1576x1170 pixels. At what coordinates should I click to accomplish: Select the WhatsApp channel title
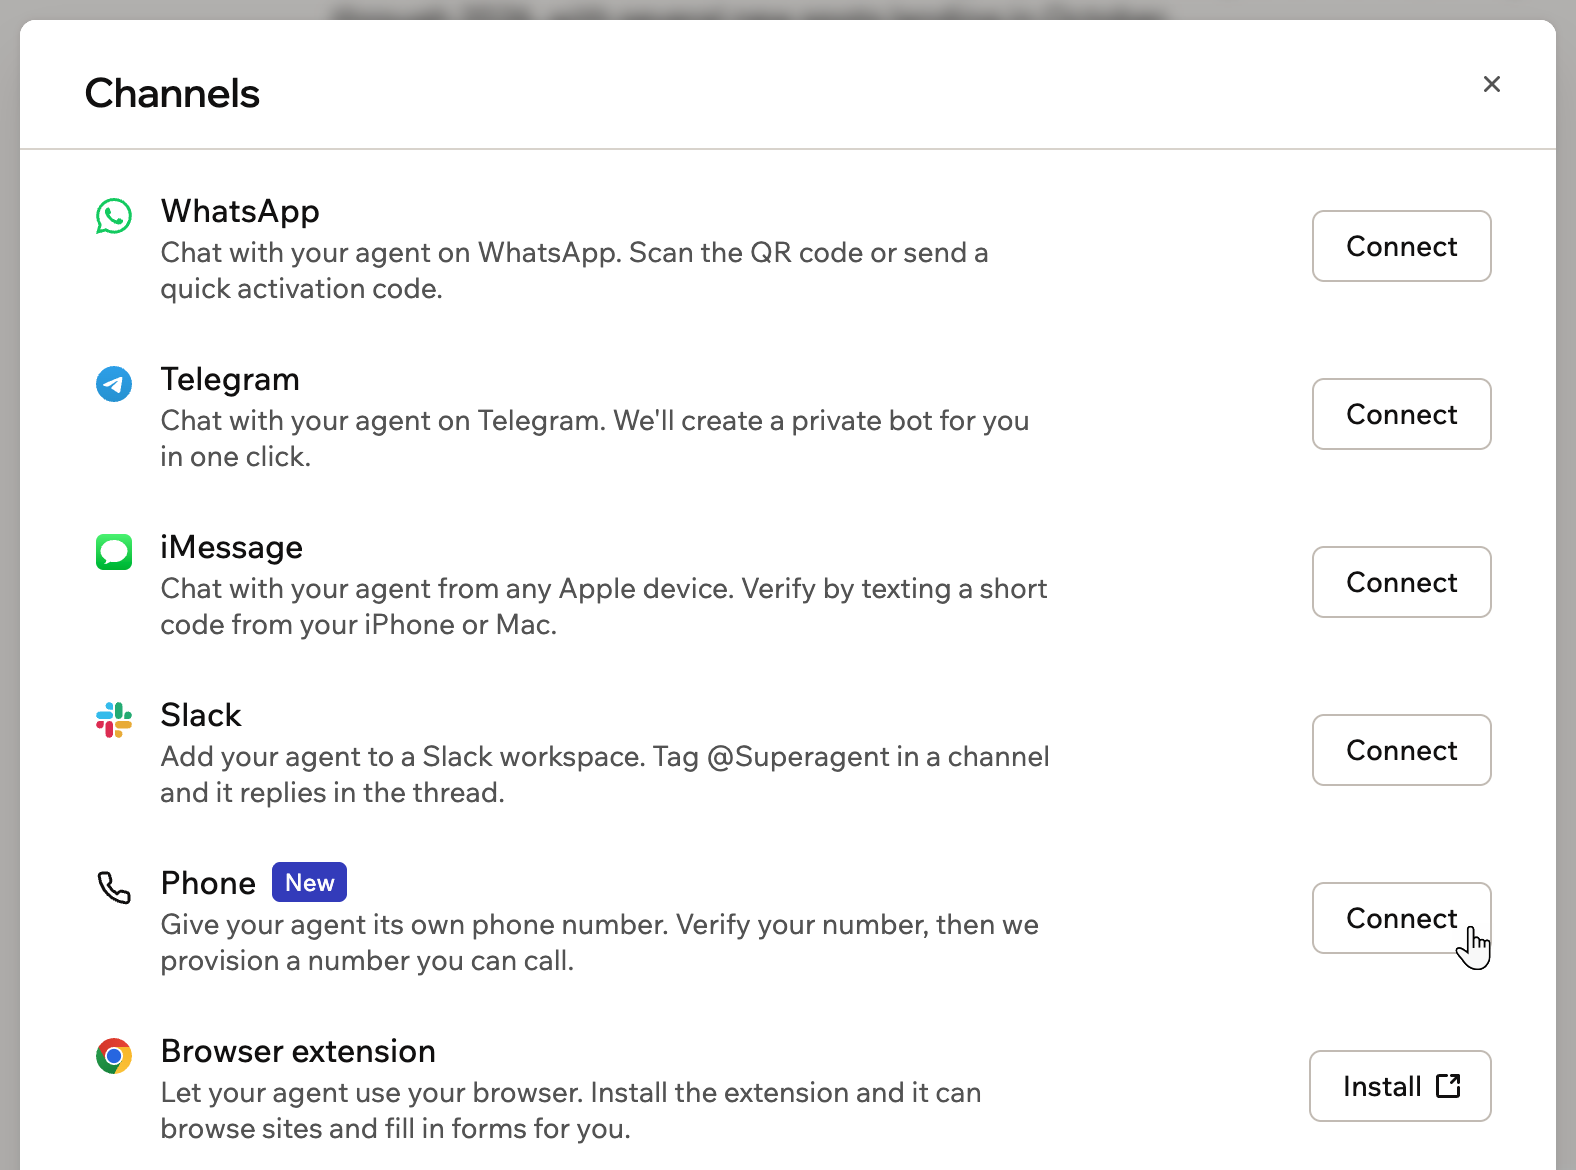(x=240, y=211)
